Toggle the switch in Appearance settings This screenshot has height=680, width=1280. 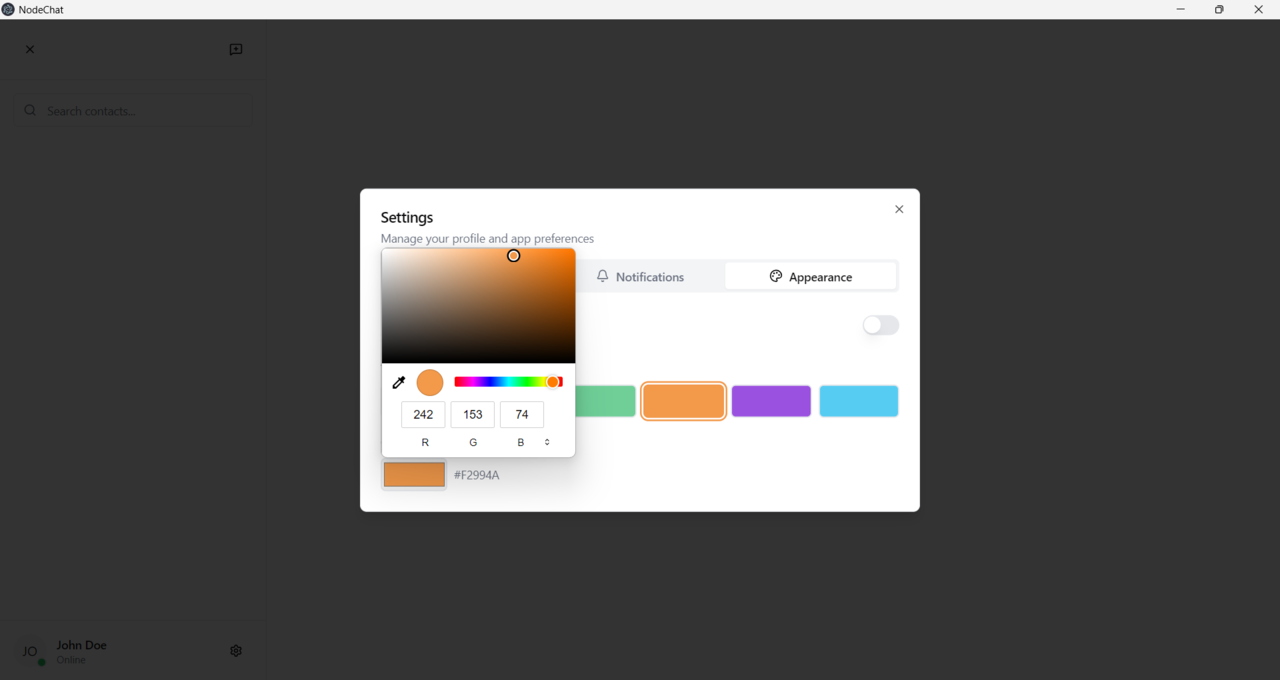881,325
